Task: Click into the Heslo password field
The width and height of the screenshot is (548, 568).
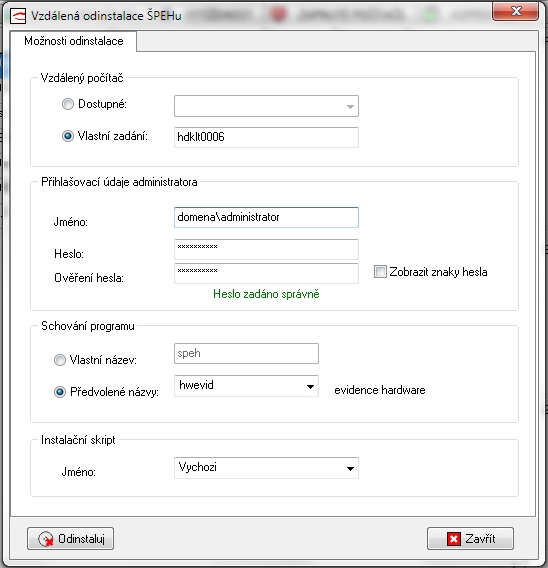Action: click(266, 249)
